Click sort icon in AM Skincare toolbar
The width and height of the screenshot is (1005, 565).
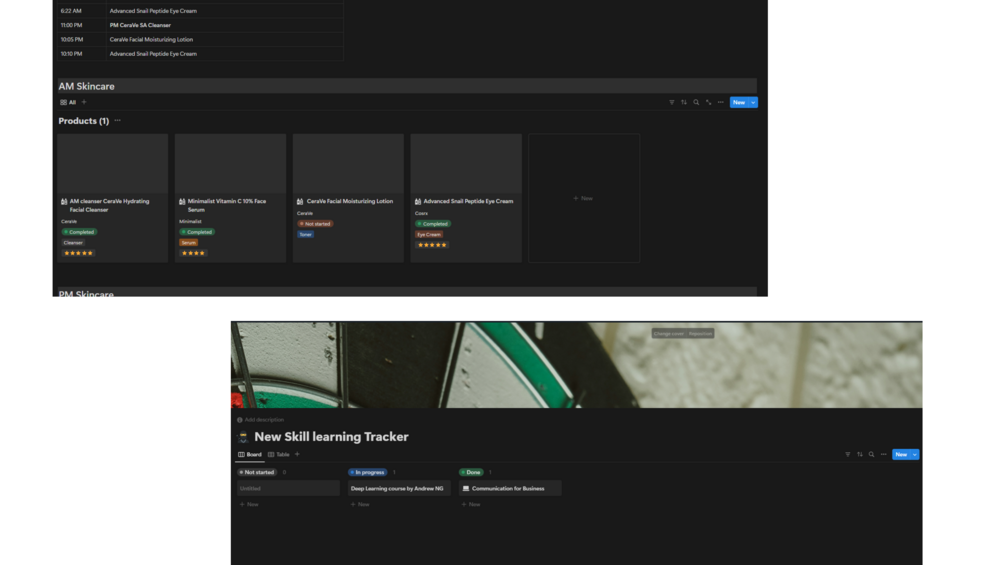(x=684, y=102)
